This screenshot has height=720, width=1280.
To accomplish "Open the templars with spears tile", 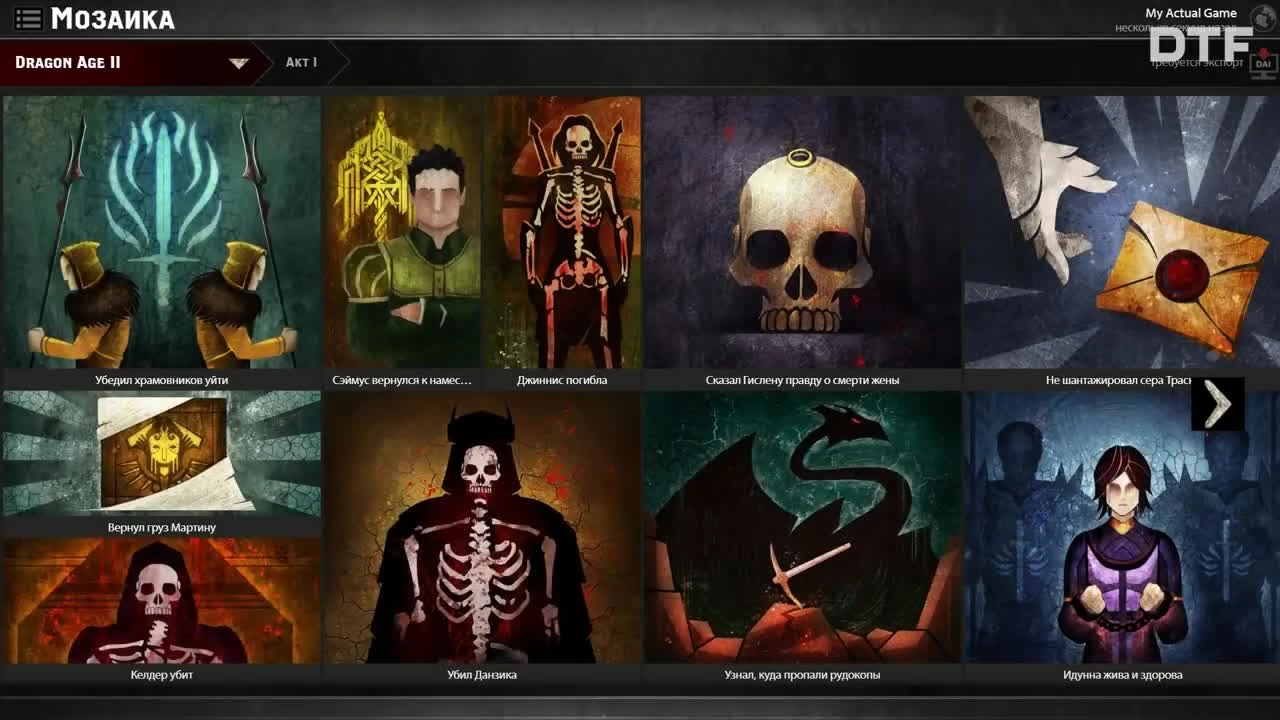I will (x=162, y=232).
